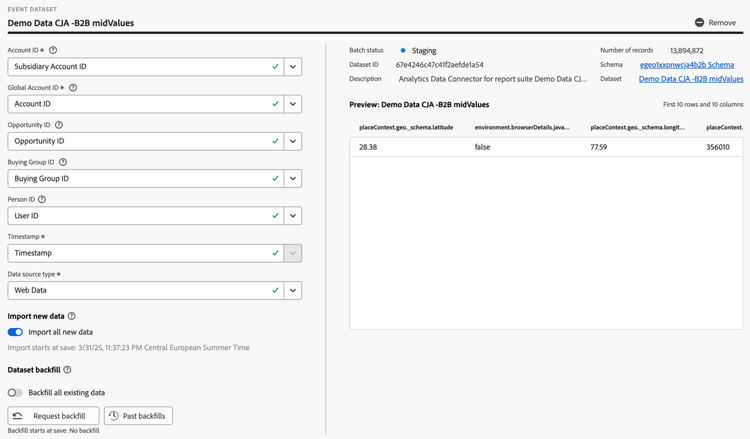Open the Schema link

click(687, 65)
